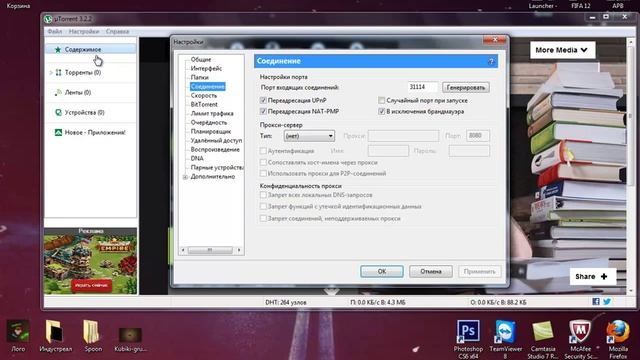Click the Применить button
640x360 pixels.
pos(480,271)
